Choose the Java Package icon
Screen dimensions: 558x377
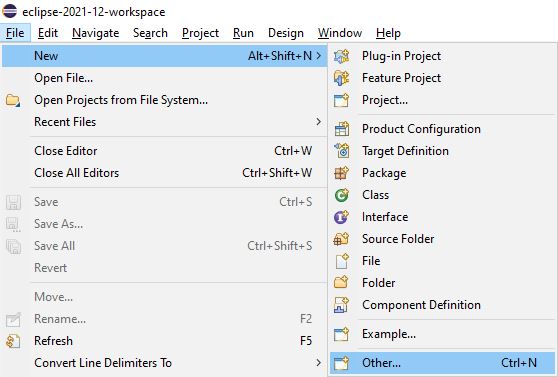pos(342,173)
